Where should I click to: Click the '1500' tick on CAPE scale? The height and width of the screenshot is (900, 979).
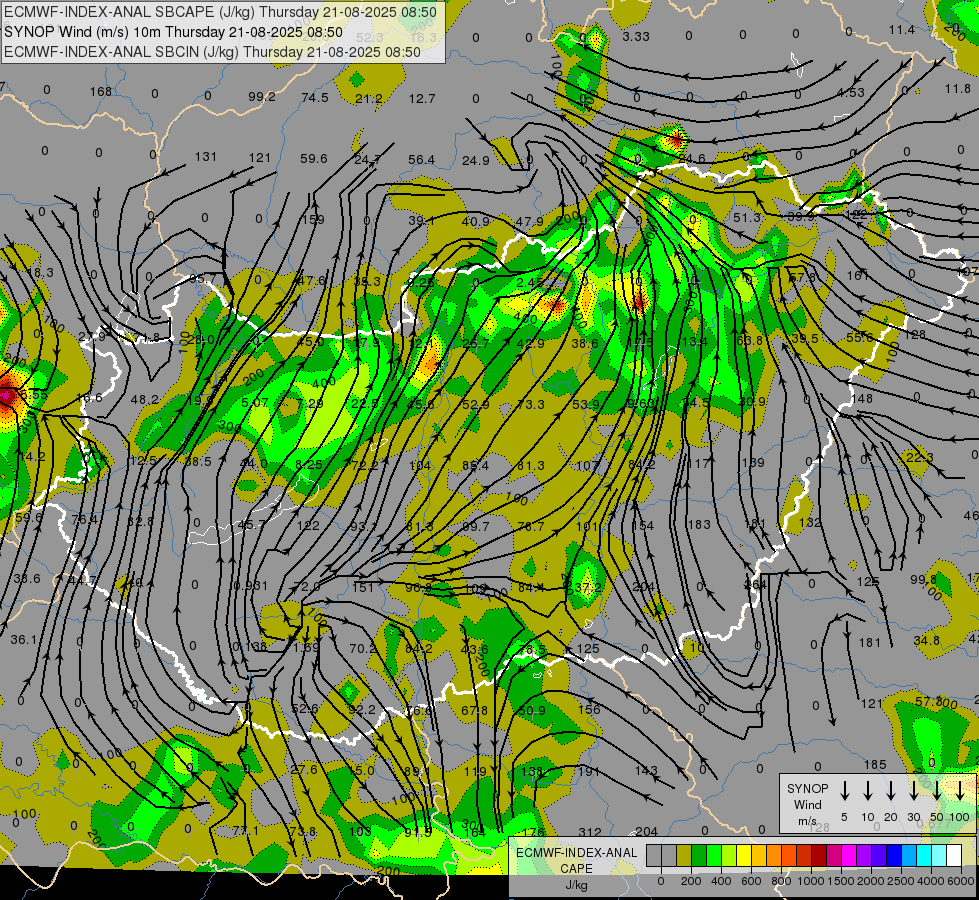842,881
